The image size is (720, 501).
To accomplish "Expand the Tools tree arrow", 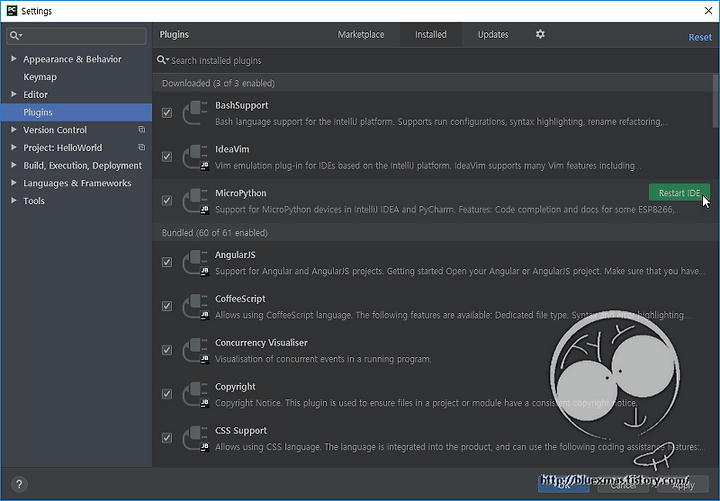I will coord(14,201).
